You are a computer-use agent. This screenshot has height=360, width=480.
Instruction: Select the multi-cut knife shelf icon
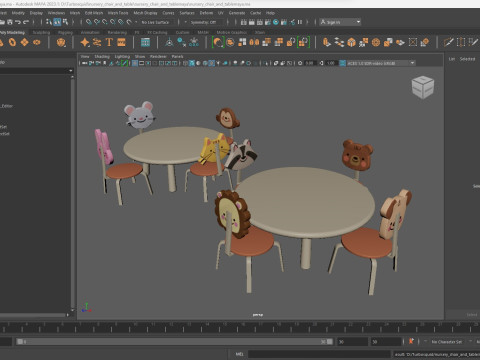coord(449,42)
